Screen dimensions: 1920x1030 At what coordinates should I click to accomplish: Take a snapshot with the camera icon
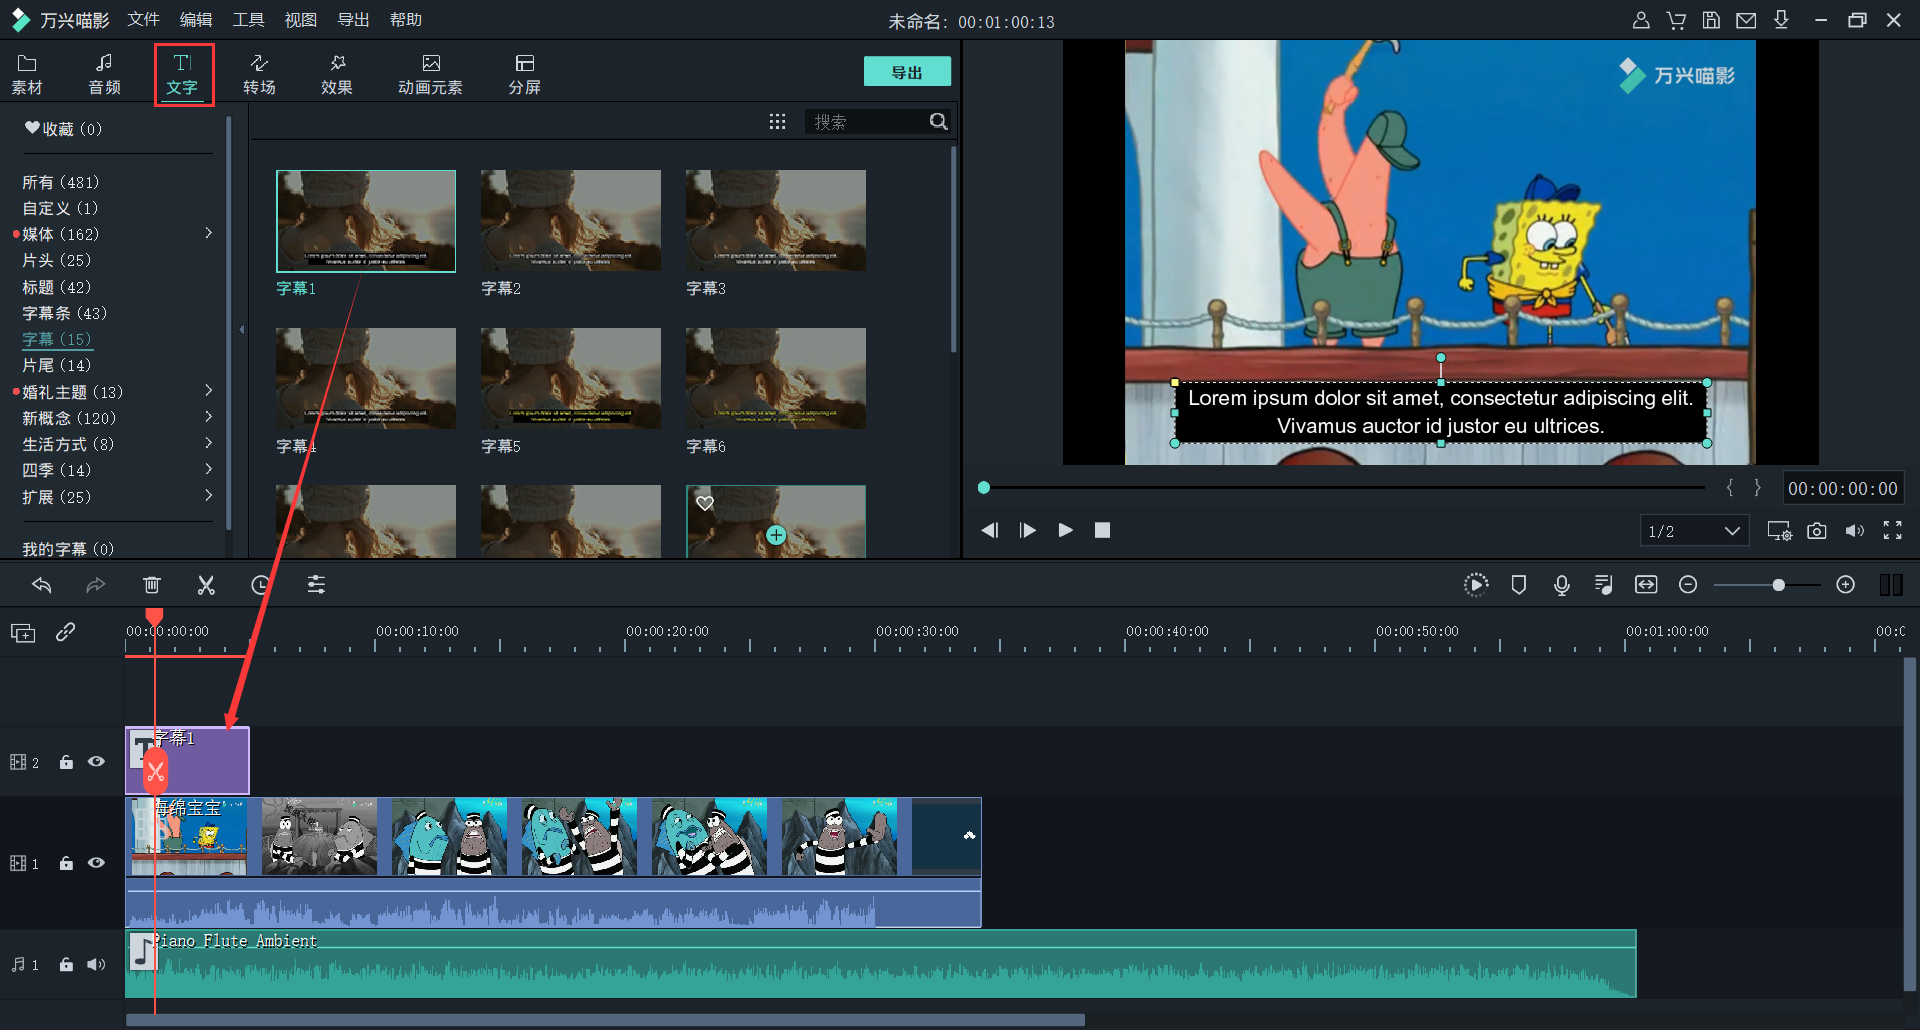pyautogui.click(x=1817, y=531)
